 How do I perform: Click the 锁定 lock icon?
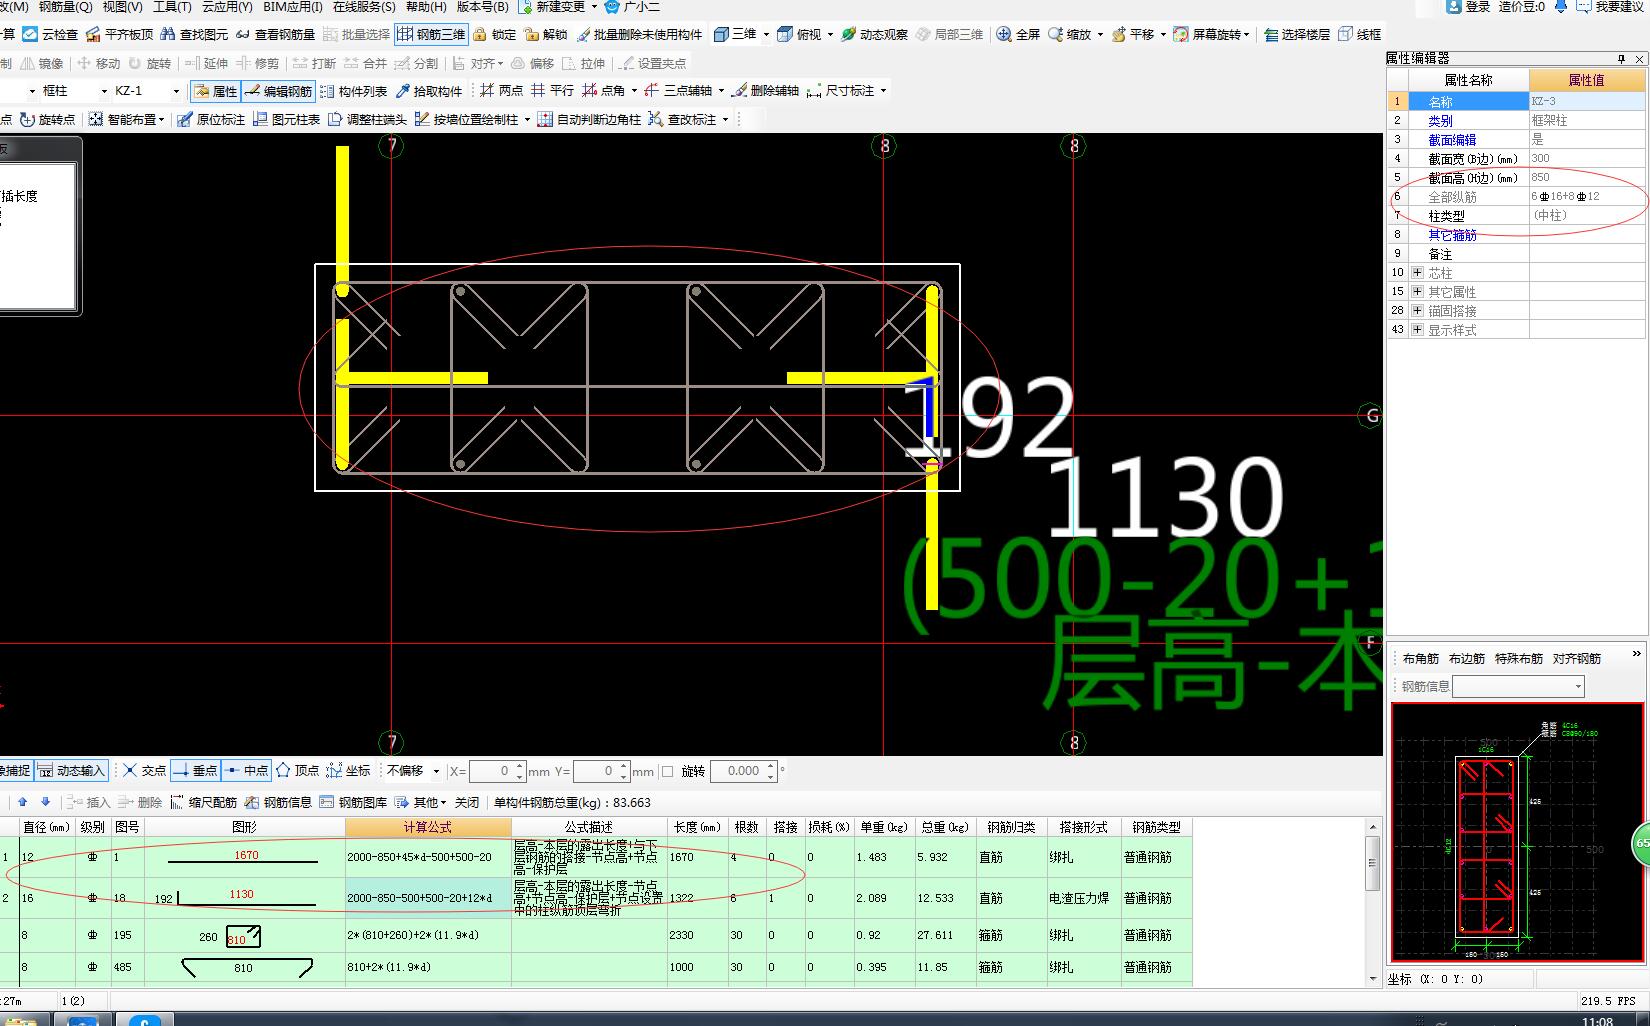[x=495, y=34]
